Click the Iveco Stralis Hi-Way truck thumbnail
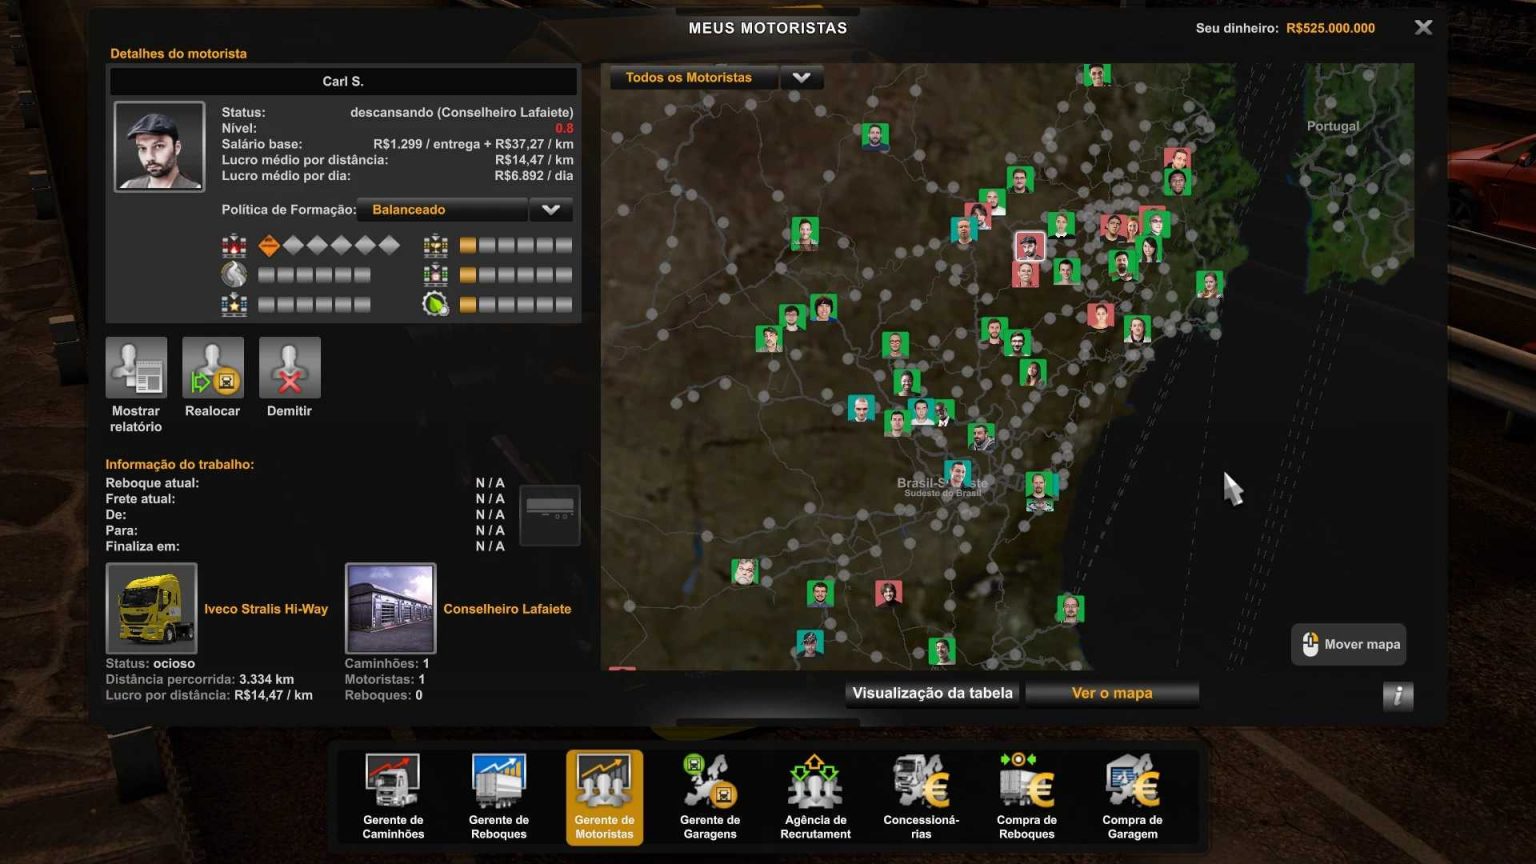 tap(151, 608)
